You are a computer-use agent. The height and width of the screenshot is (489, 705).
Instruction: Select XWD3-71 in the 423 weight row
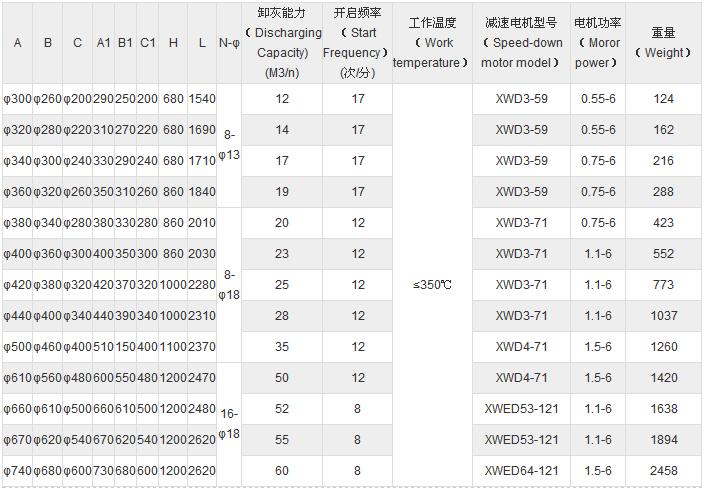522,223
